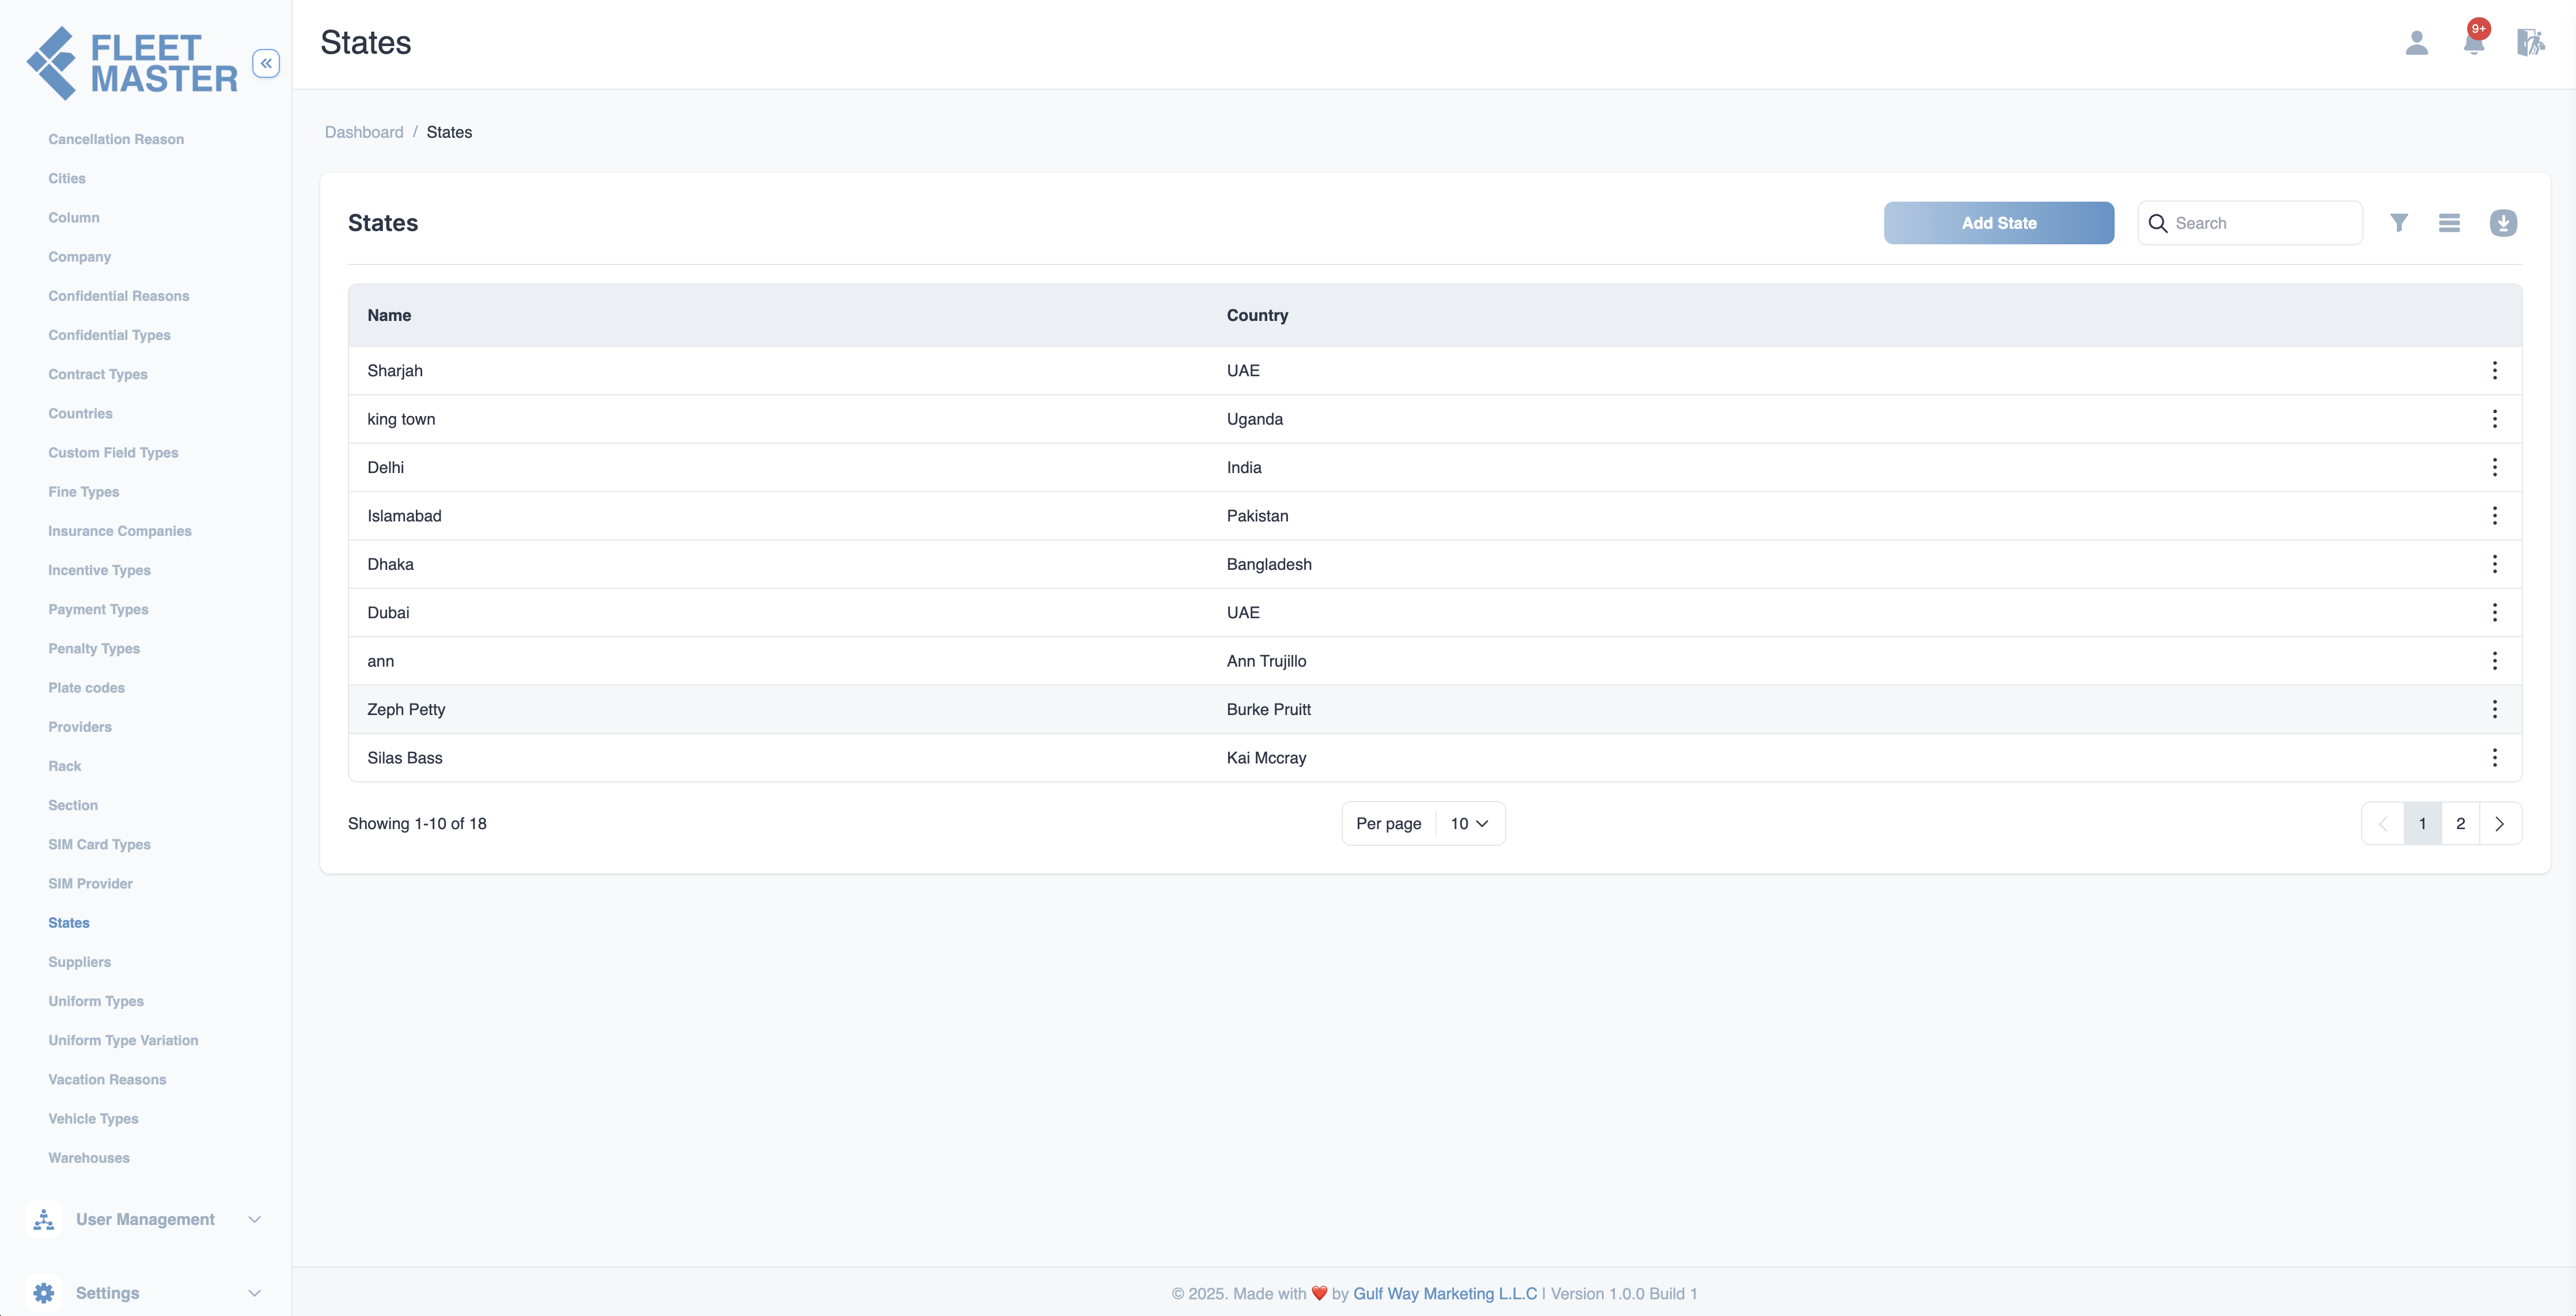Click the Add State button

(x=1998, y=223)
